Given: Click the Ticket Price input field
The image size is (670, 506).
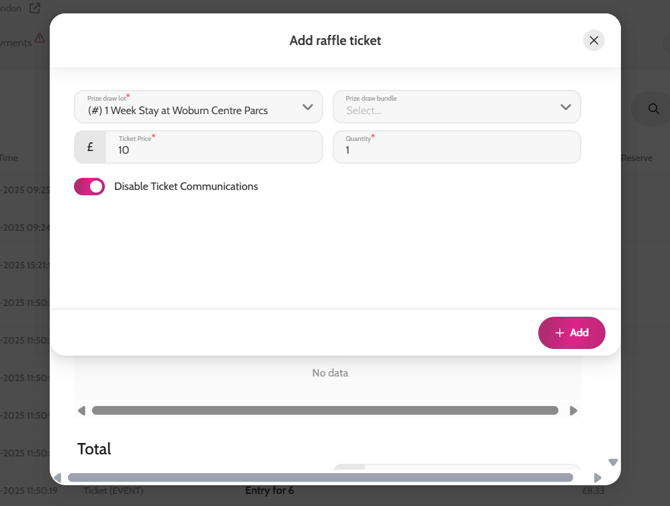Looking at the screenshot, I should click(x=215, y=148).
